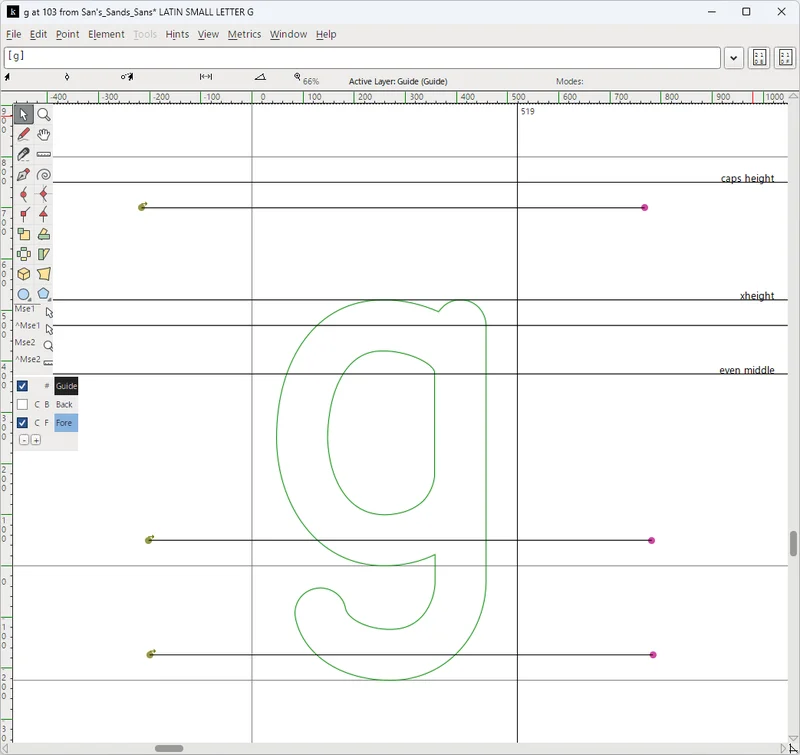Select the Pen point tool
The height and width of the screenshot is (755, 800).
23,174
